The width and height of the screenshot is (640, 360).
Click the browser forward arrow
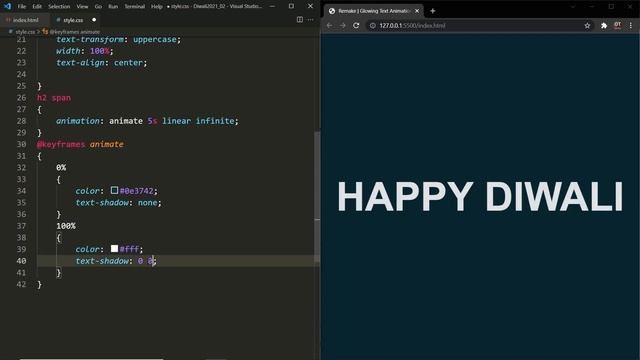pos(343,25)
